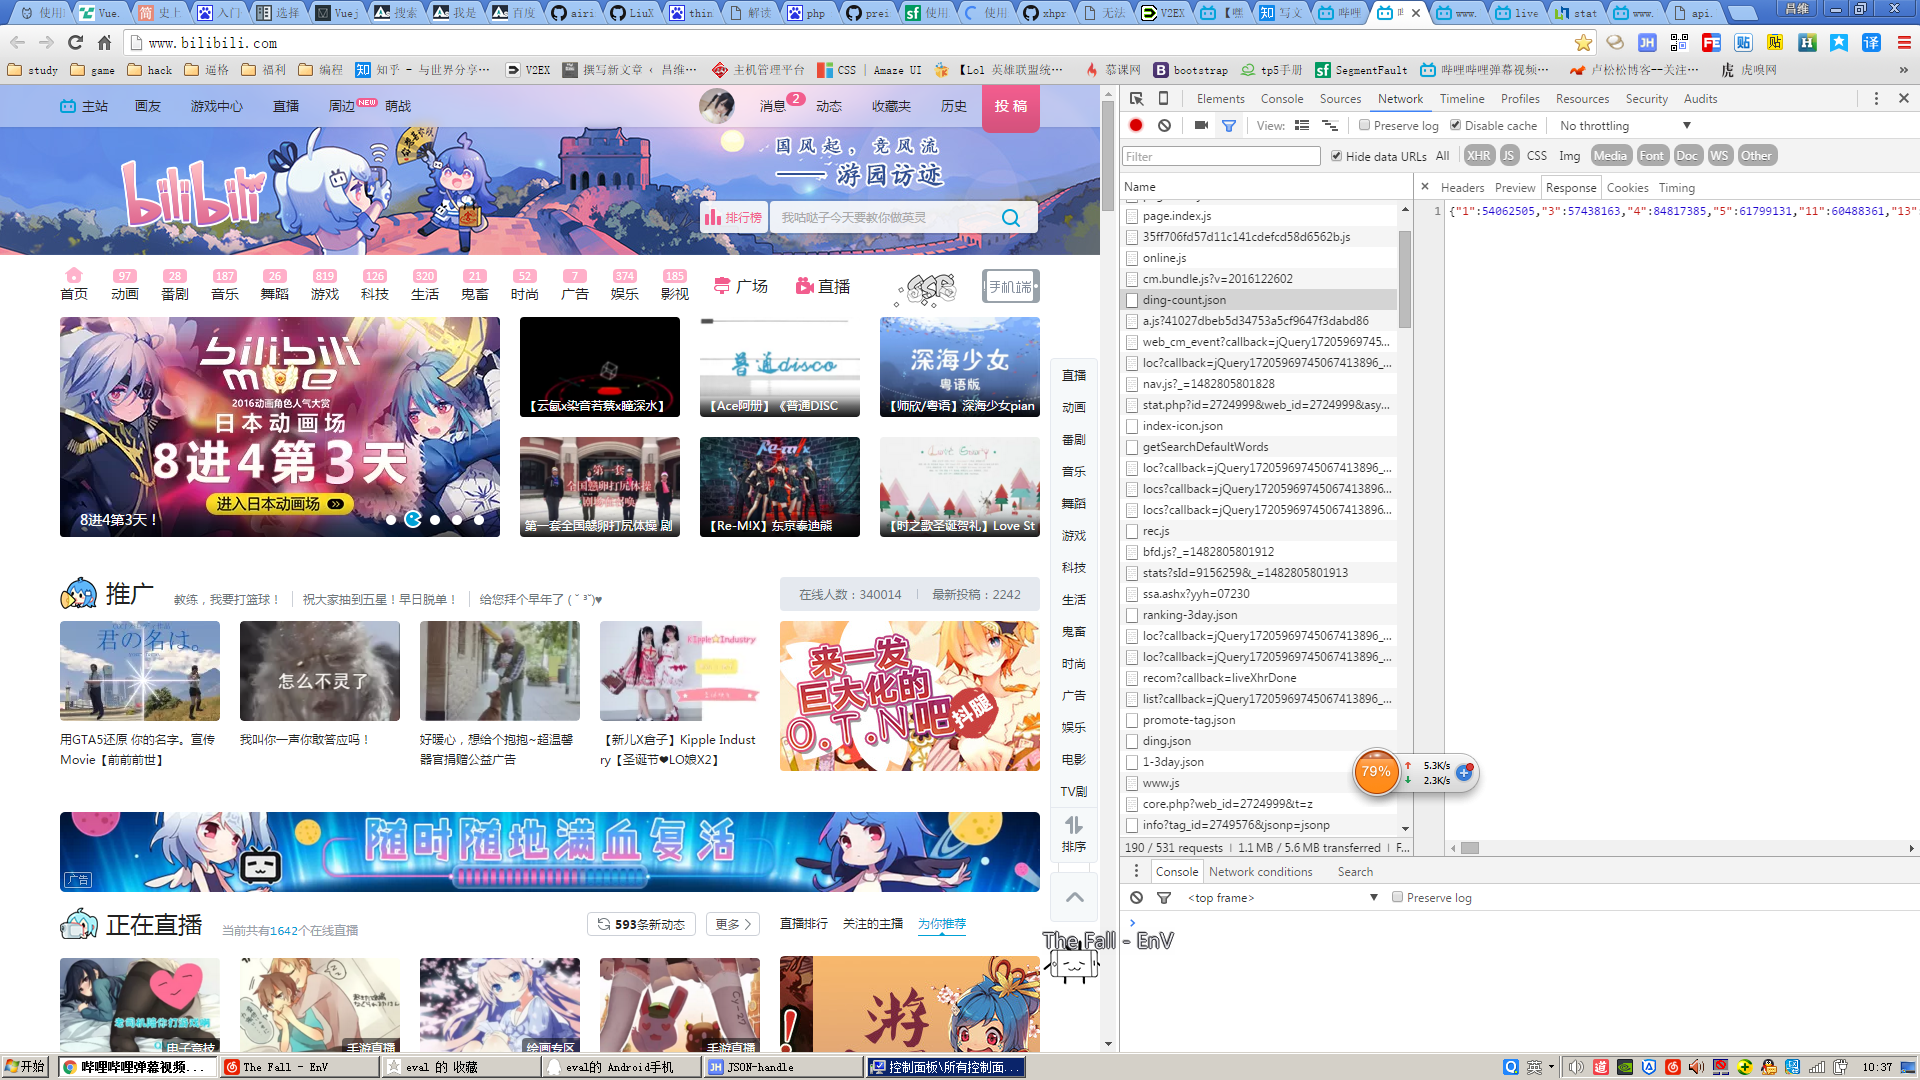Screen dimensions: 1920x1080
Task: Click the bilibili search magnifier icon
Action: (x=1011, y=217)
